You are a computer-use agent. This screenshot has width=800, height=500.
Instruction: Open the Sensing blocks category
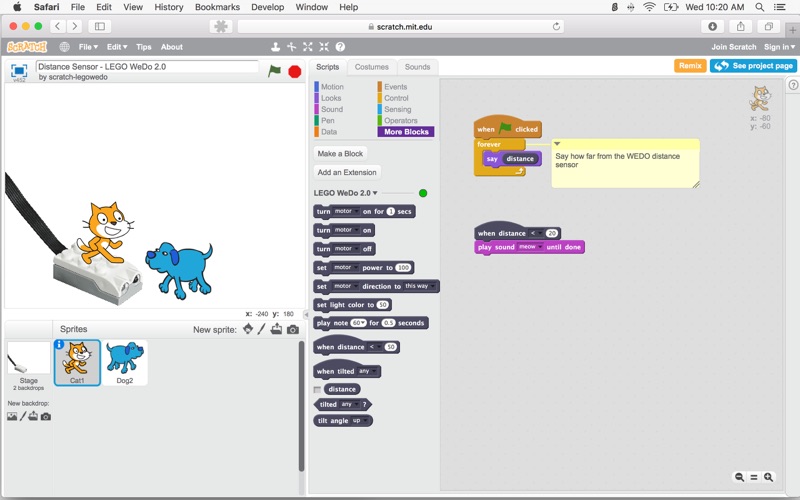coord(397,109)
